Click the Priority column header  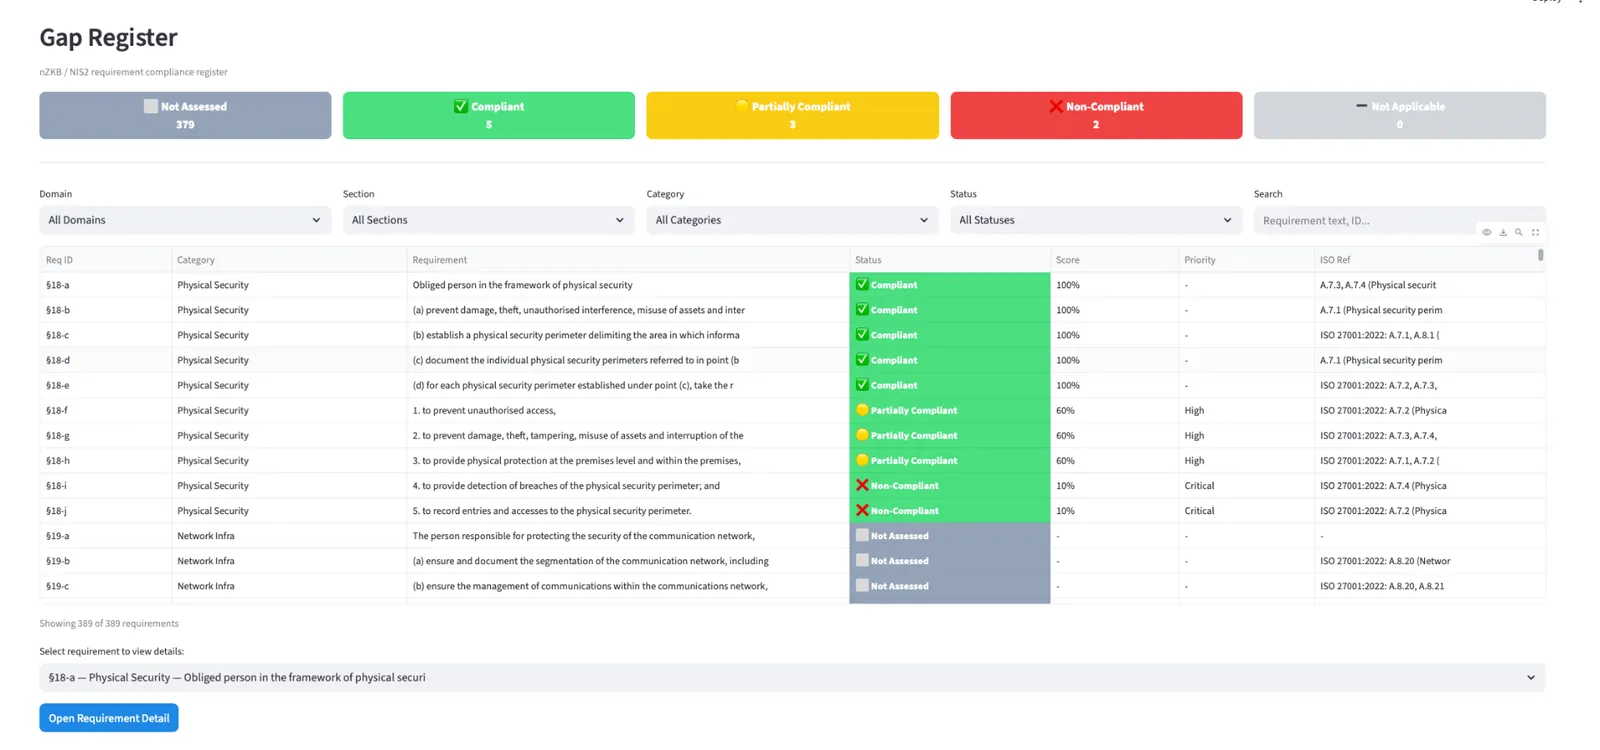pyautogui.click(x=1246, y=260)
